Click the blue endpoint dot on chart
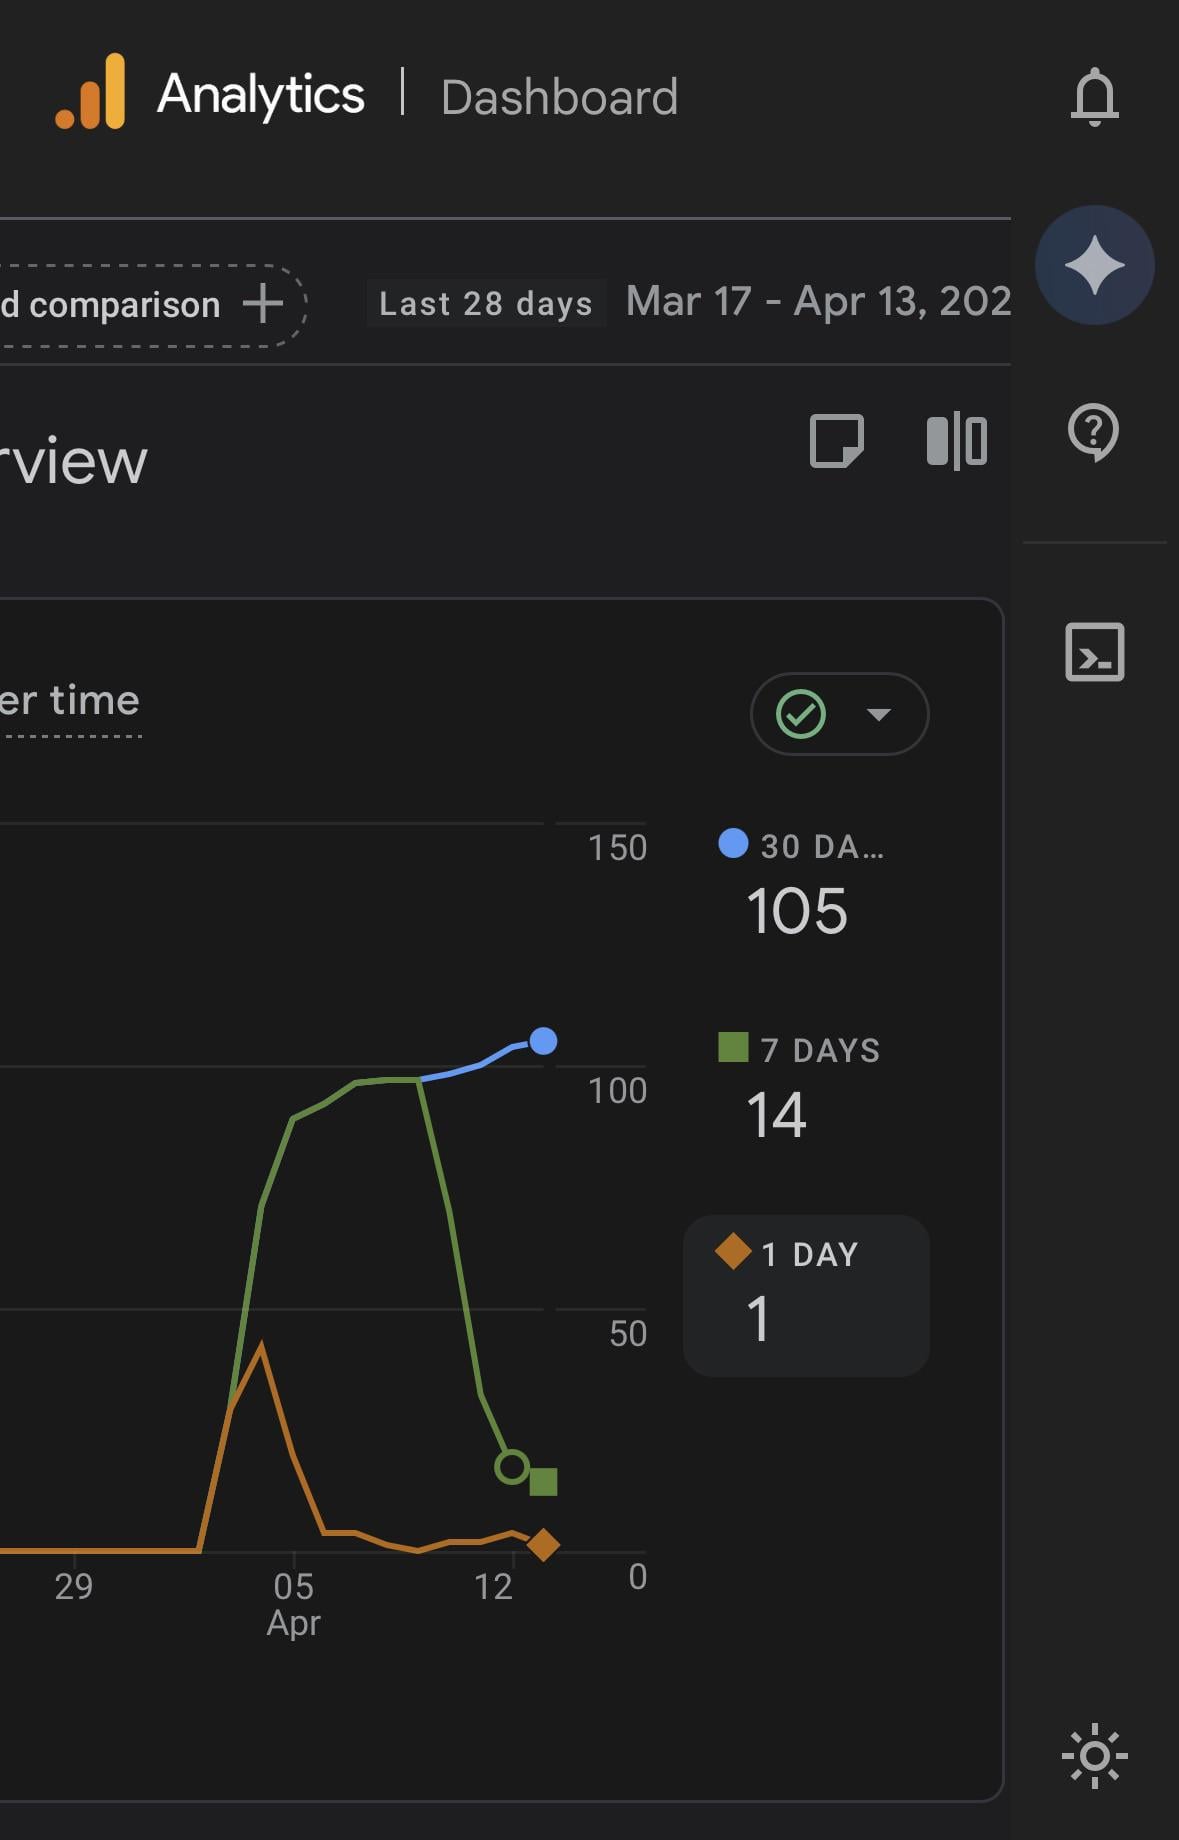1179x1840 pixels. (543, 1041)
